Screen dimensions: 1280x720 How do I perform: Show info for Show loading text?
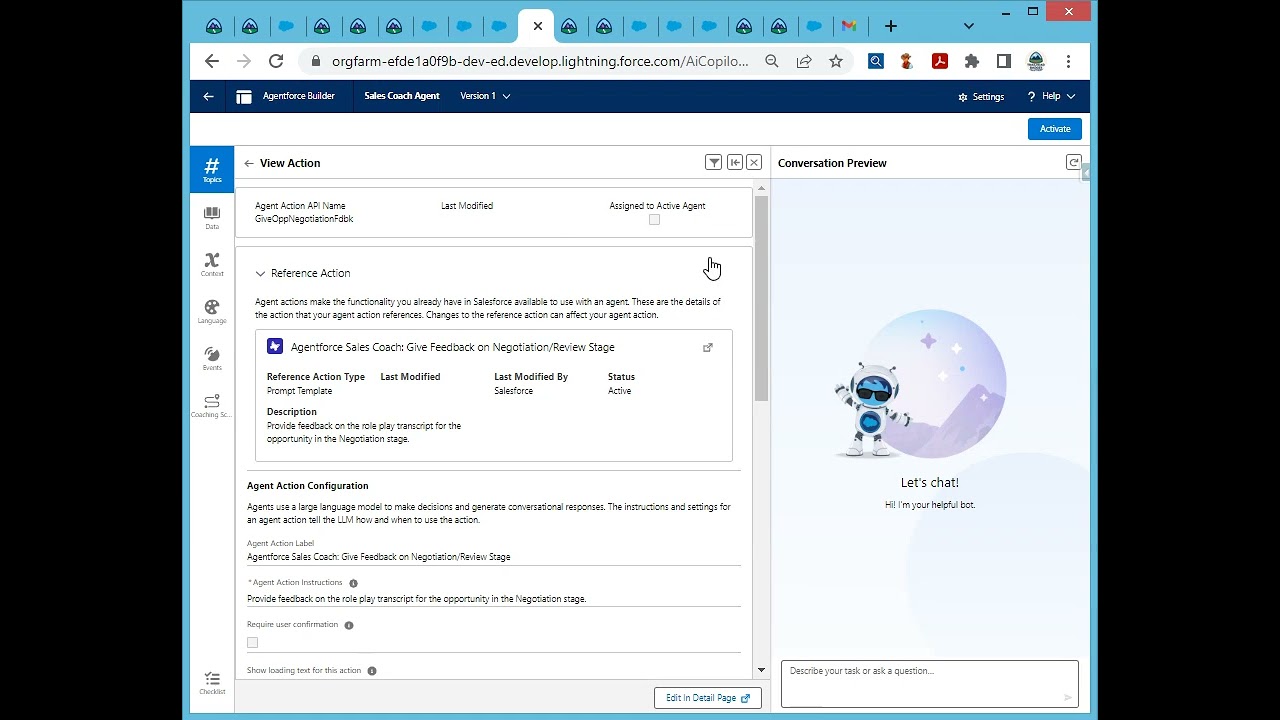pyautogui.click(x=372, y=671)
